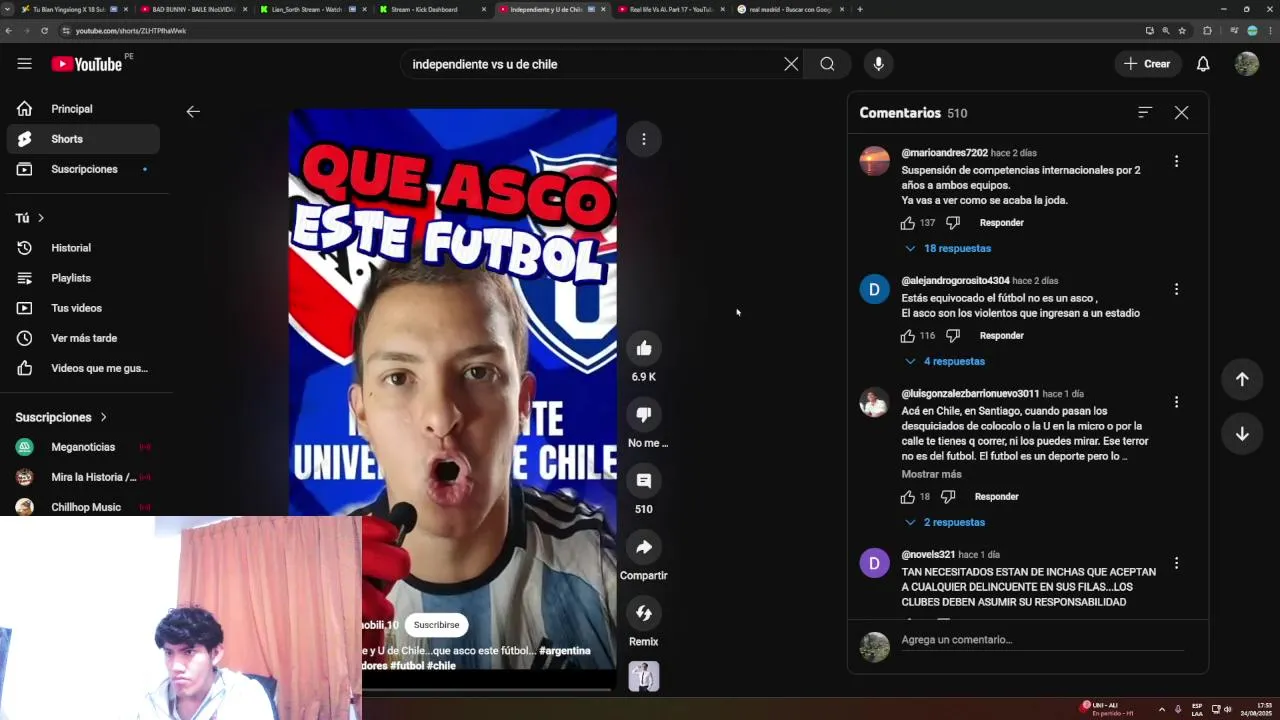Click the magnifier search button
This screenshot has height=720, width=1280.
[x=827, y=64]
